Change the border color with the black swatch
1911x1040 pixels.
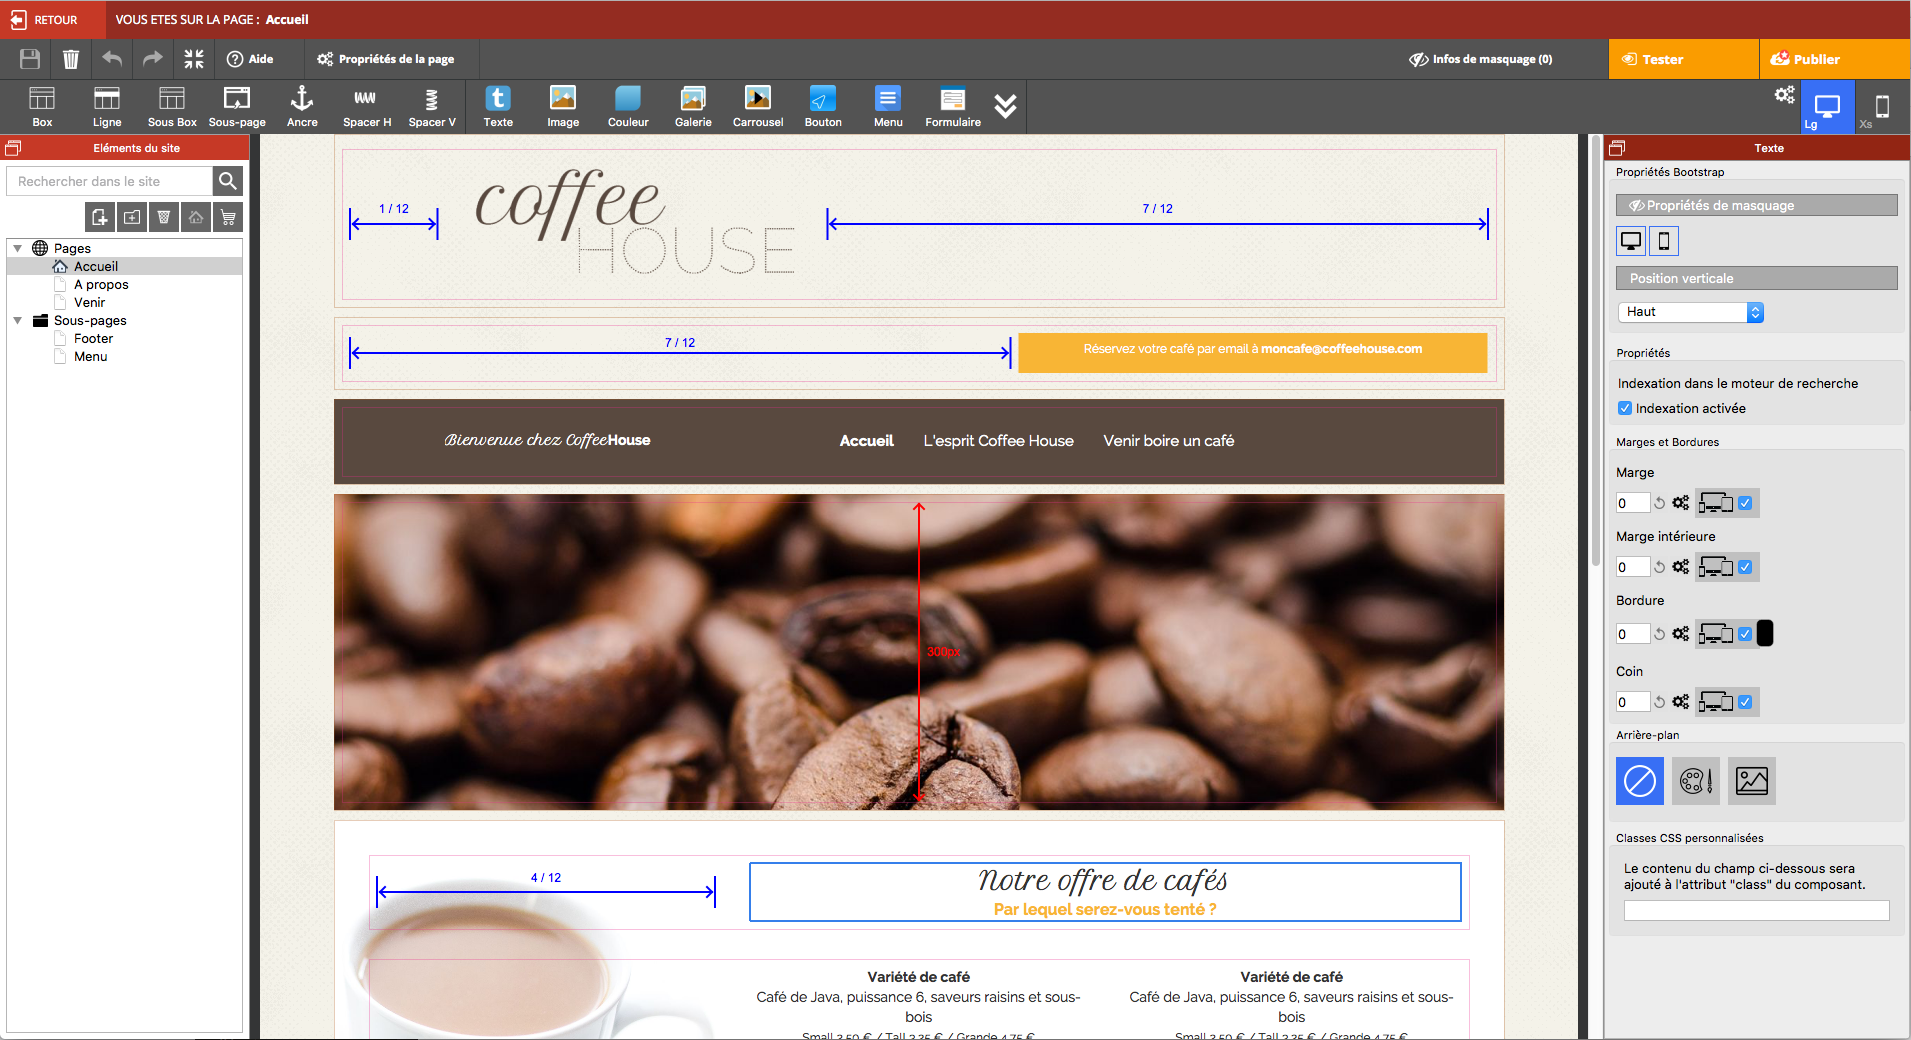1764,632
